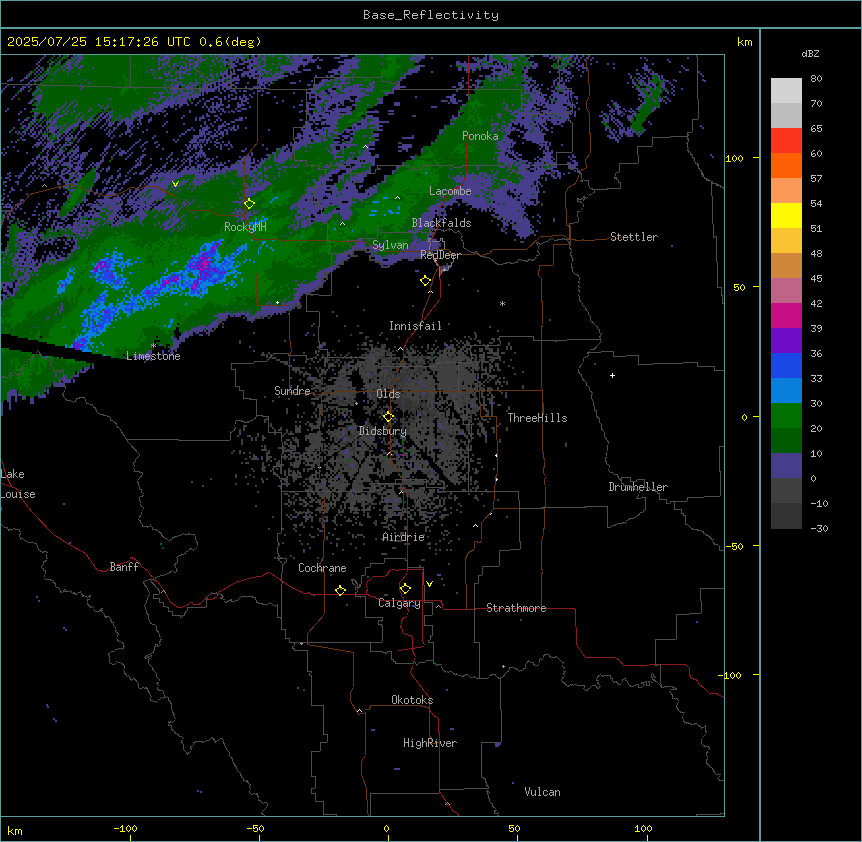Screen dimensions: 862x842
Task: Pick the red 60-65 dBZ legend color
Action: 786,141
